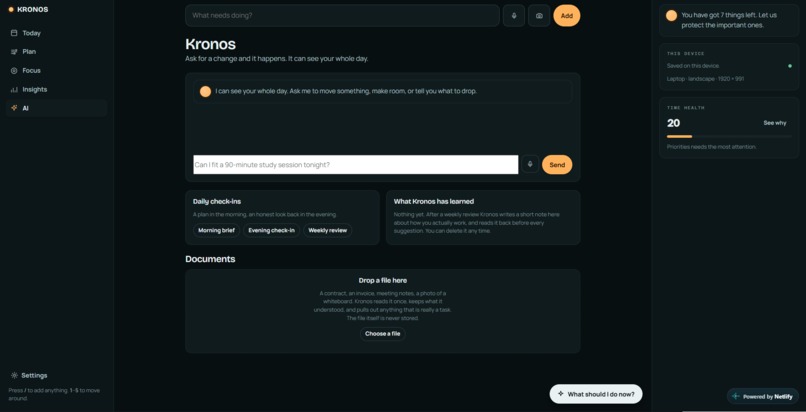Screen dimensions: 806x412
Task: Start the Evening check-in
Action: click(x=271, y=230)
